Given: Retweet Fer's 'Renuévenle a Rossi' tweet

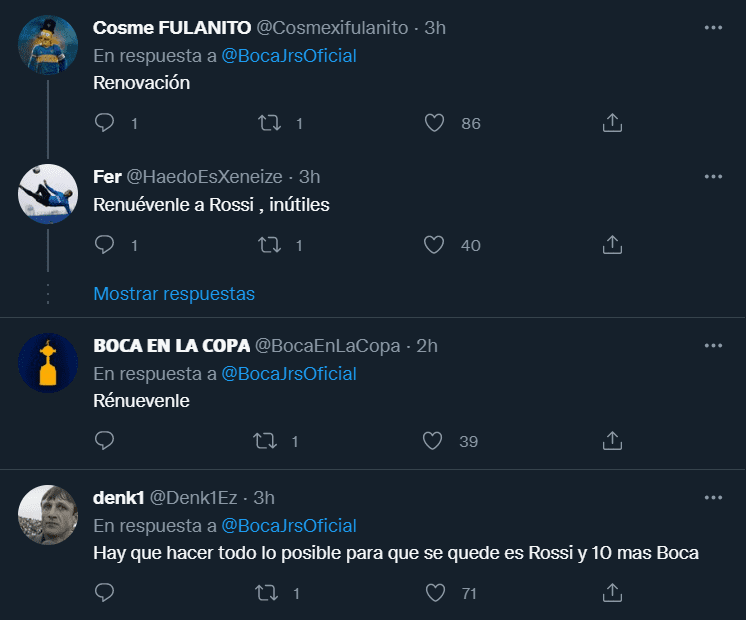Looking at the screenshot, I should 269,245.
